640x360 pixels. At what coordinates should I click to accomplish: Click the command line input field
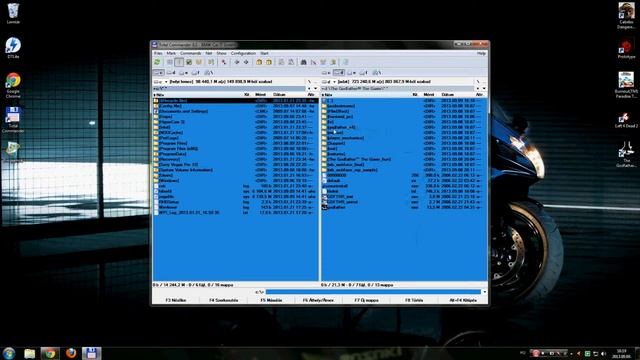click(373, 292)
